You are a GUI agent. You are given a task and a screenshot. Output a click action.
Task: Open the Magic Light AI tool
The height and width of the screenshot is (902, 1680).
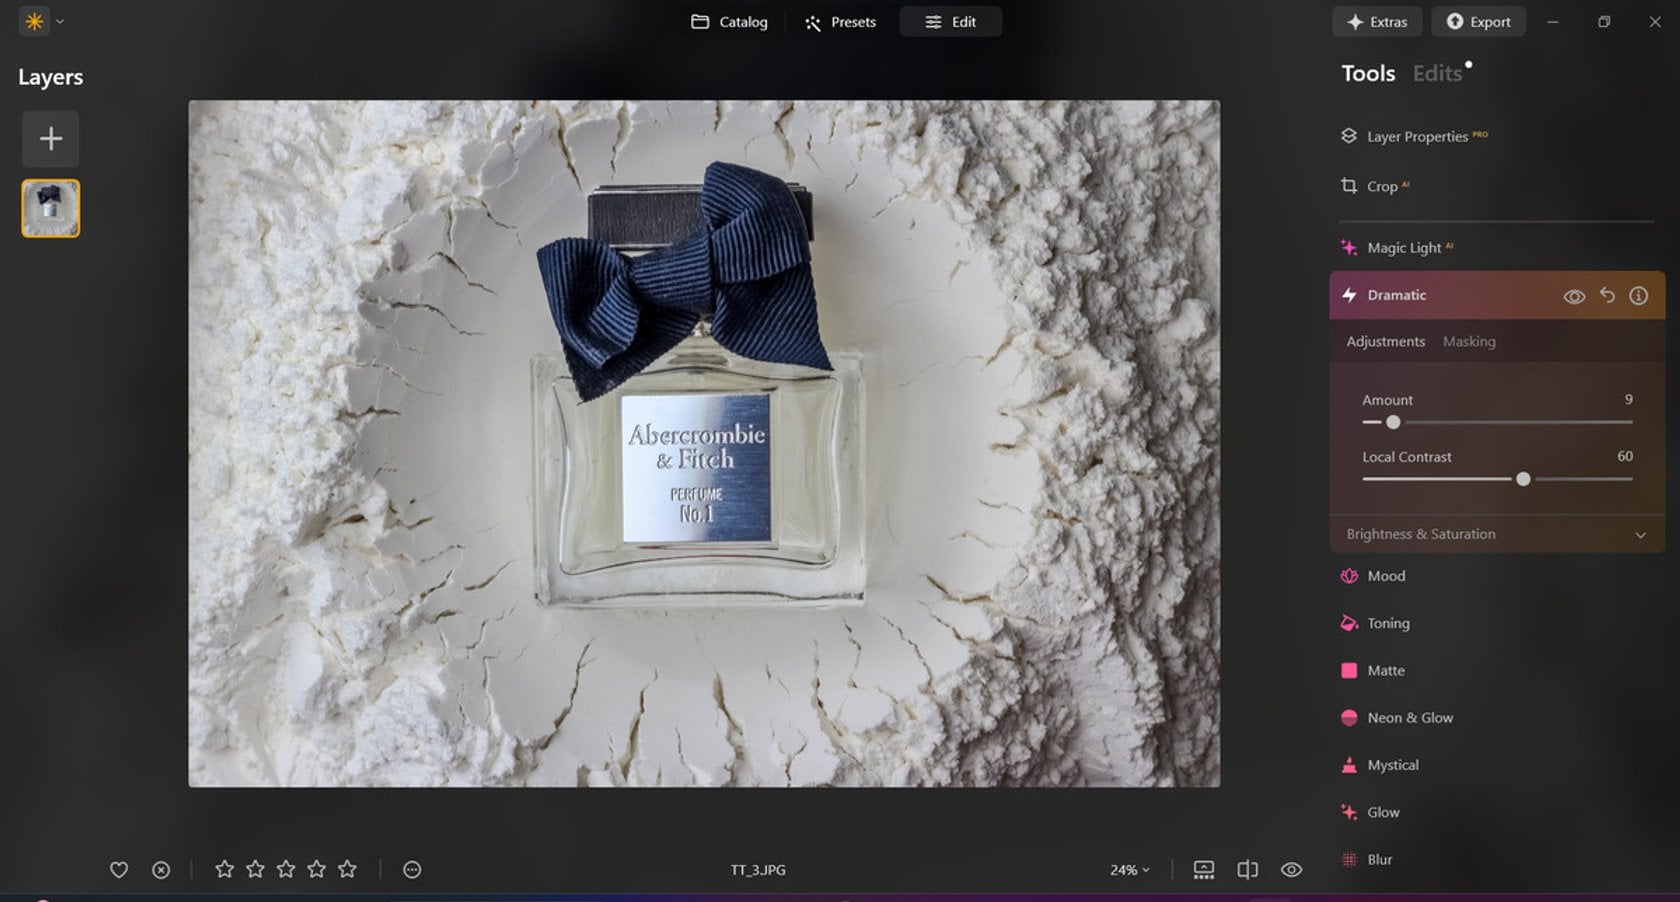click(x=1402, y=247)
